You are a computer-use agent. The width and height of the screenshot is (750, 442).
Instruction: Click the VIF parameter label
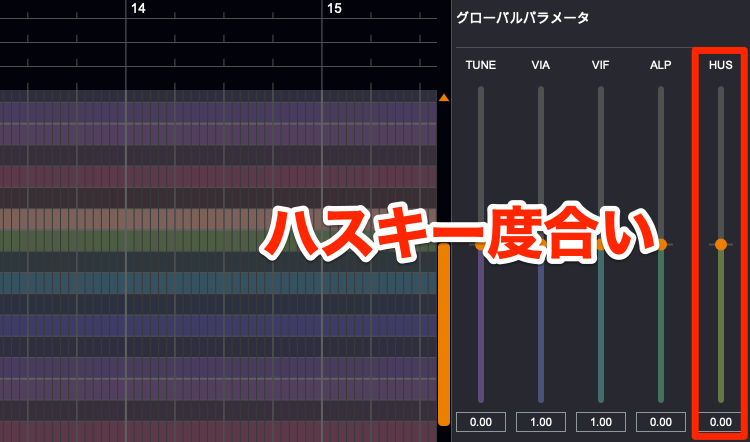(600, 65)
